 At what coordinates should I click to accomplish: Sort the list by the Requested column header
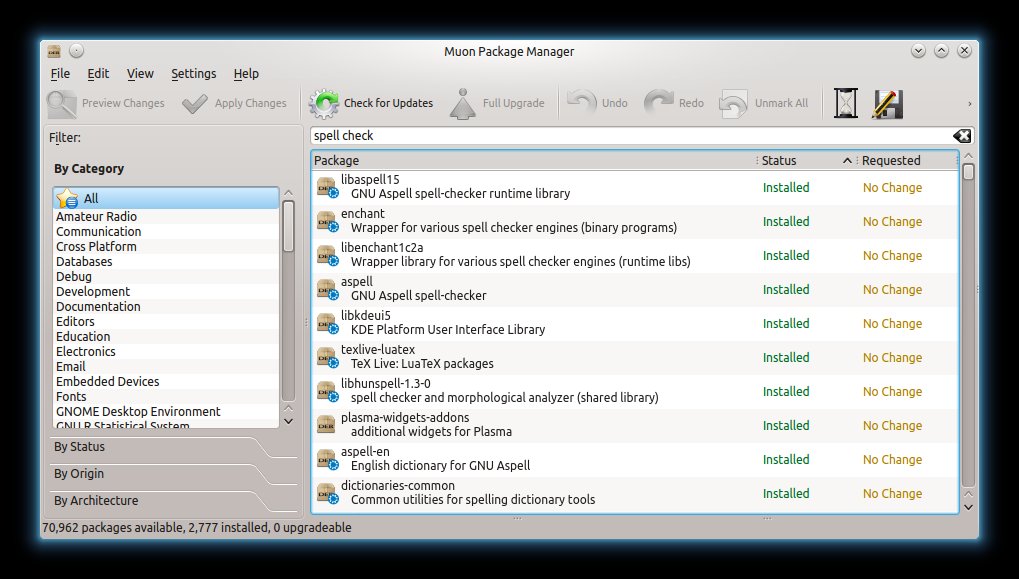click(892, 161)
